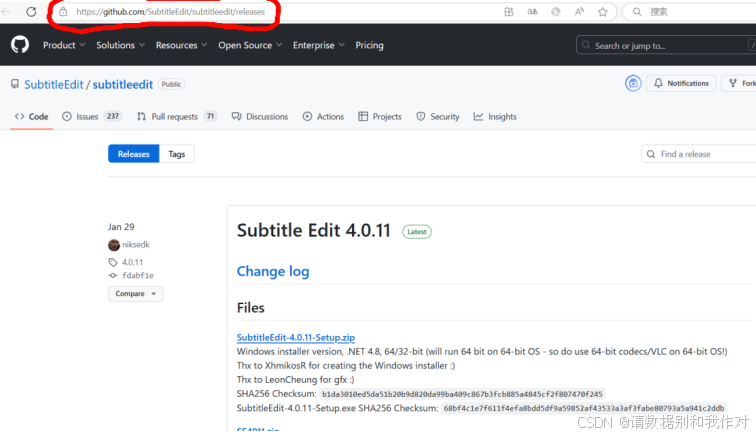Reload the page with refresh icon

tap(31, 12)
